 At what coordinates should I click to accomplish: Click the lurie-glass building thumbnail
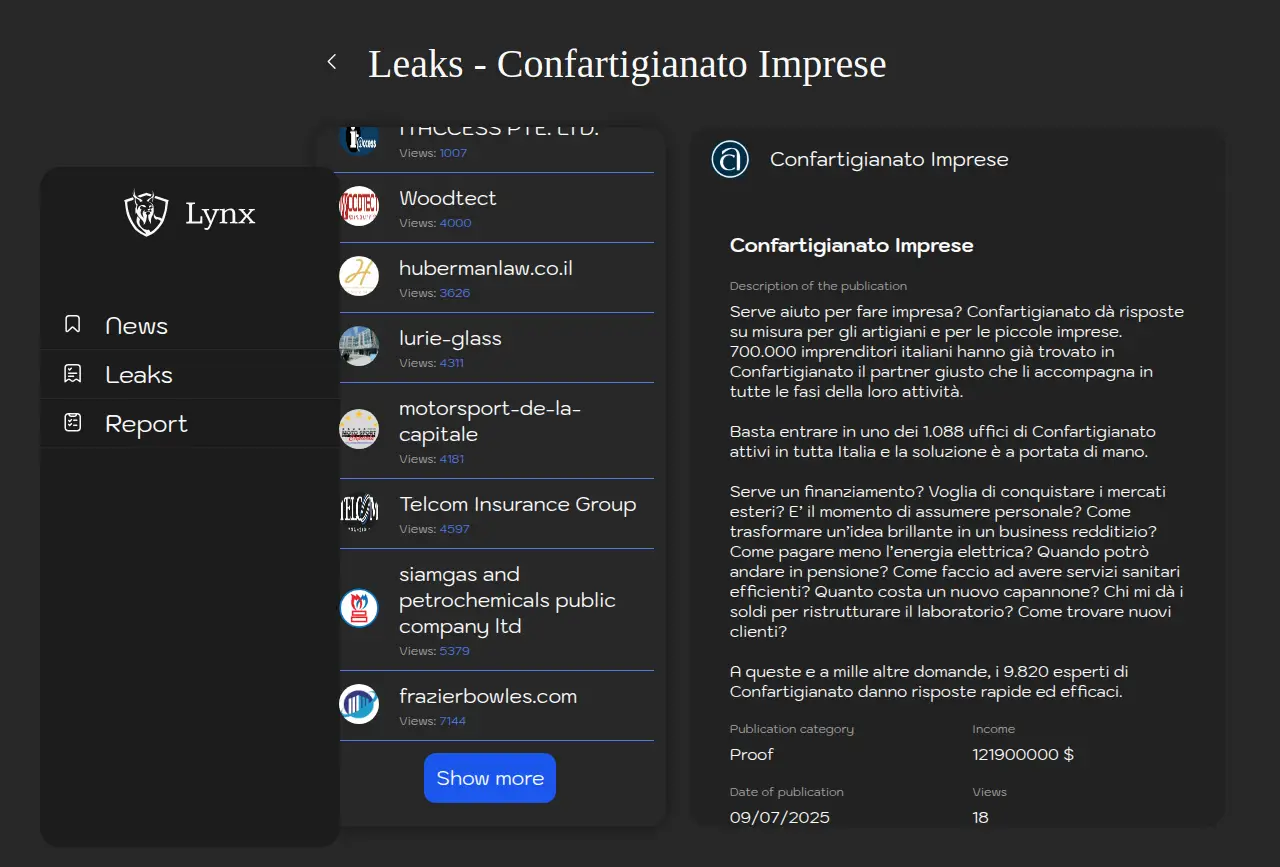click(359, 346)
